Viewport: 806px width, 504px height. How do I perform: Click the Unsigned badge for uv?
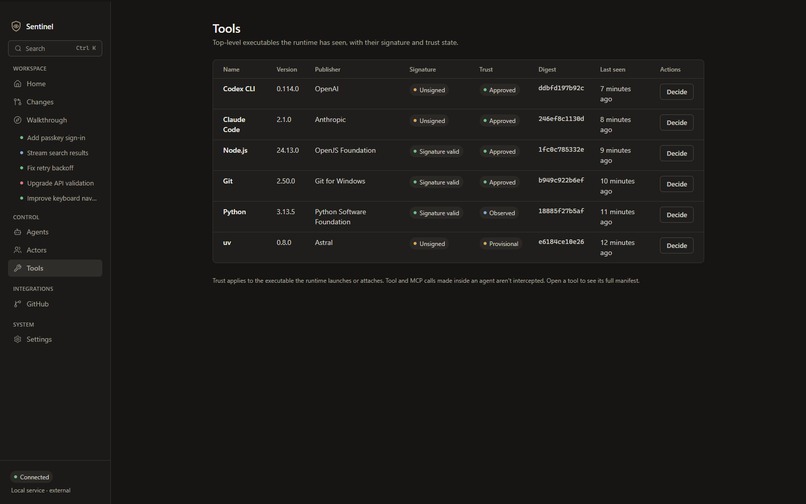pyautogui.click(x=429, y=244)
